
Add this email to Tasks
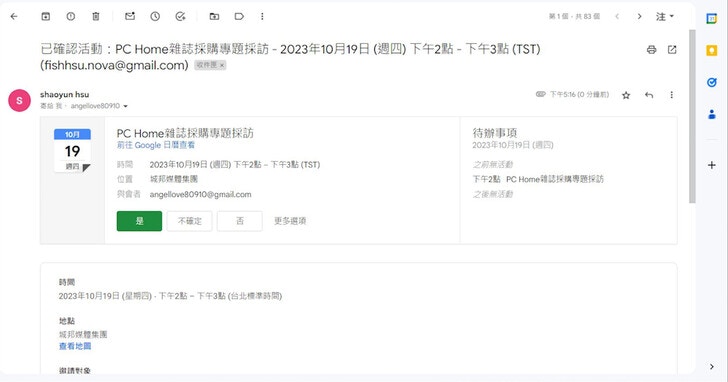pyautogui.click(x=180, y=16)
